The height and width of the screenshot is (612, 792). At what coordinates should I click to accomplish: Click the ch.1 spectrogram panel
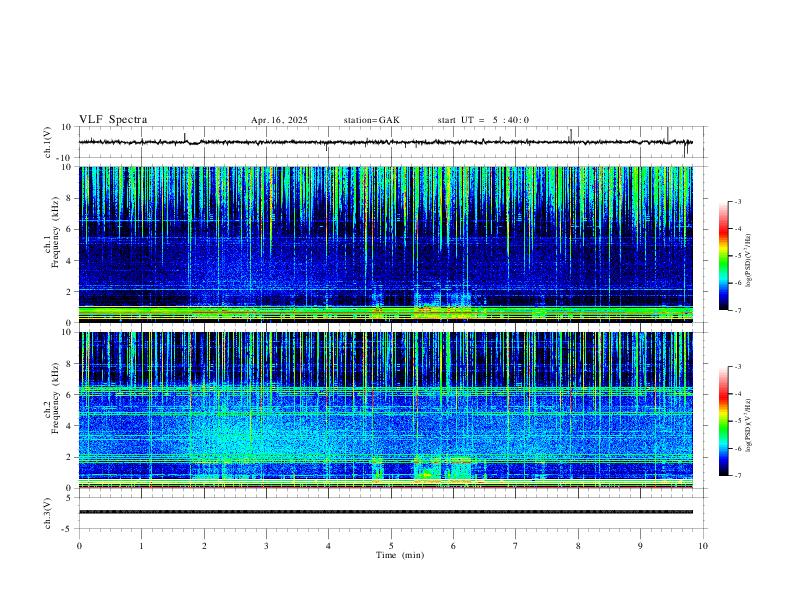click(386, 244)
